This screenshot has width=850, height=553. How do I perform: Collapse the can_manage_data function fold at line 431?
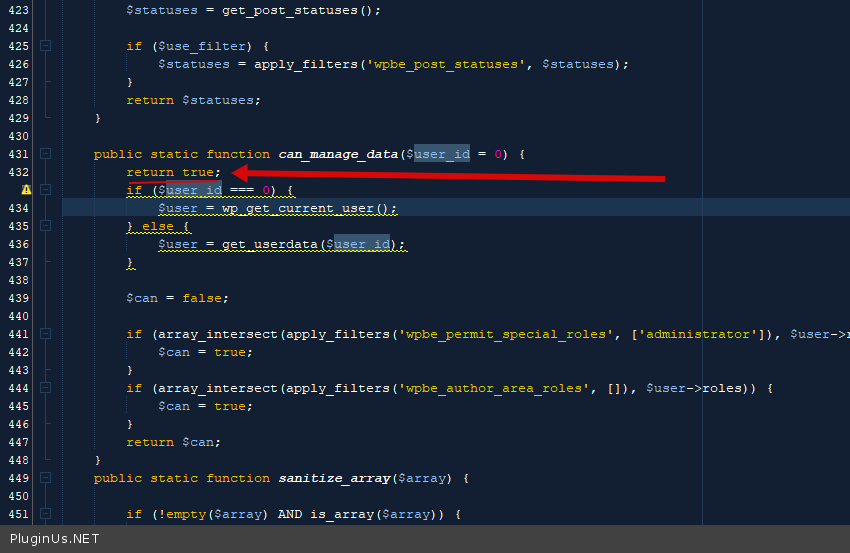[45, 154]
